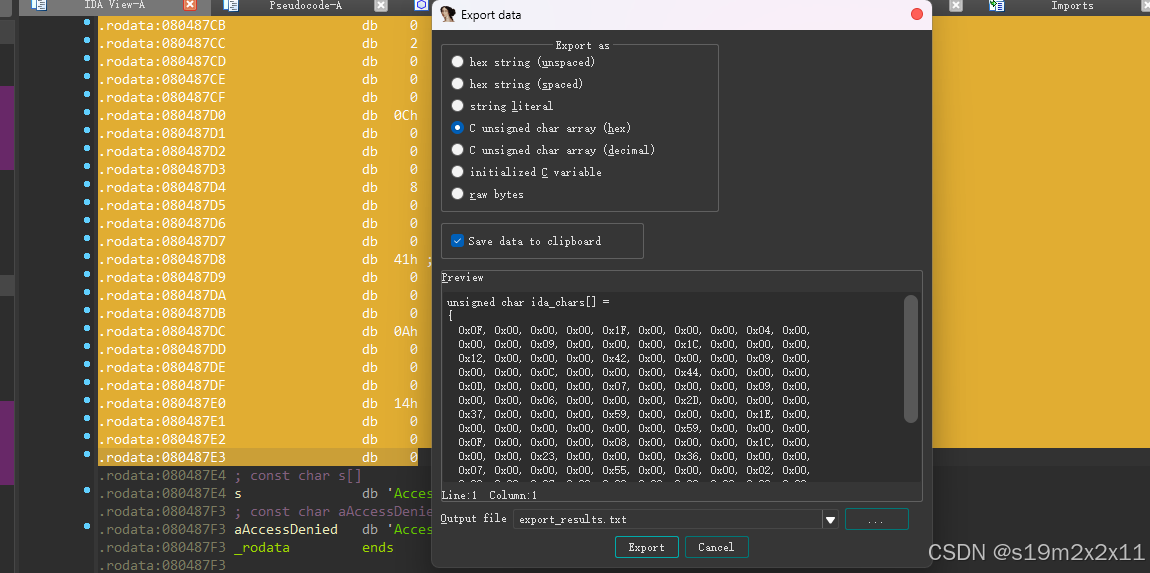Click the IDA View-A tab icon
Screen dimensions: 1150x573
pyautogui.click(x=39, y=6)
